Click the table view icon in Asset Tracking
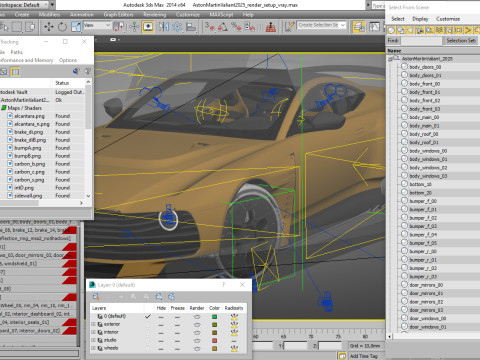The image size is (480, 360). [x=15, y=71]
